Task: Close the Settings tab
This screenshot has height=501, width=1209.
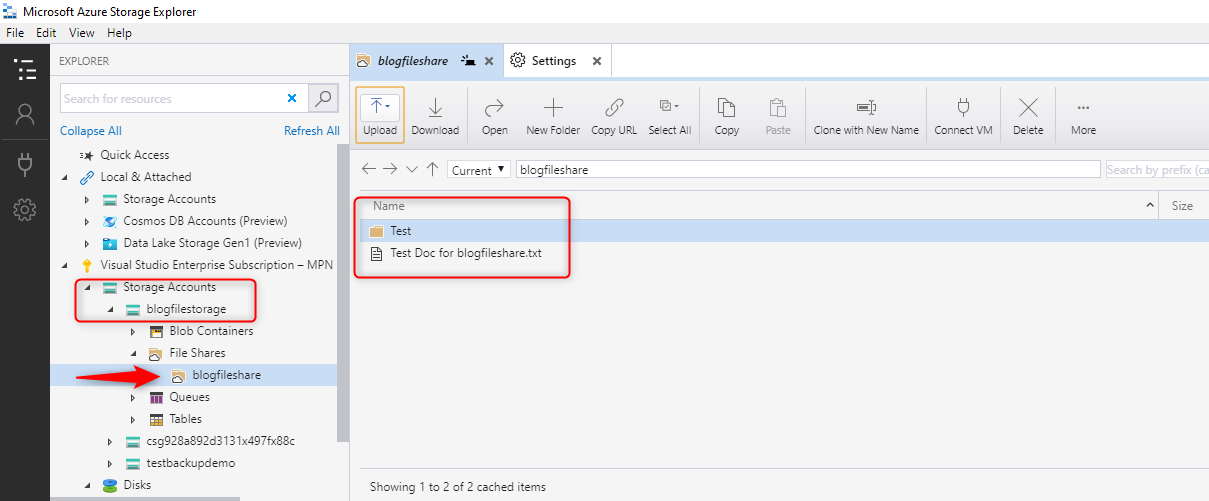Action: [x=597, y=61]
